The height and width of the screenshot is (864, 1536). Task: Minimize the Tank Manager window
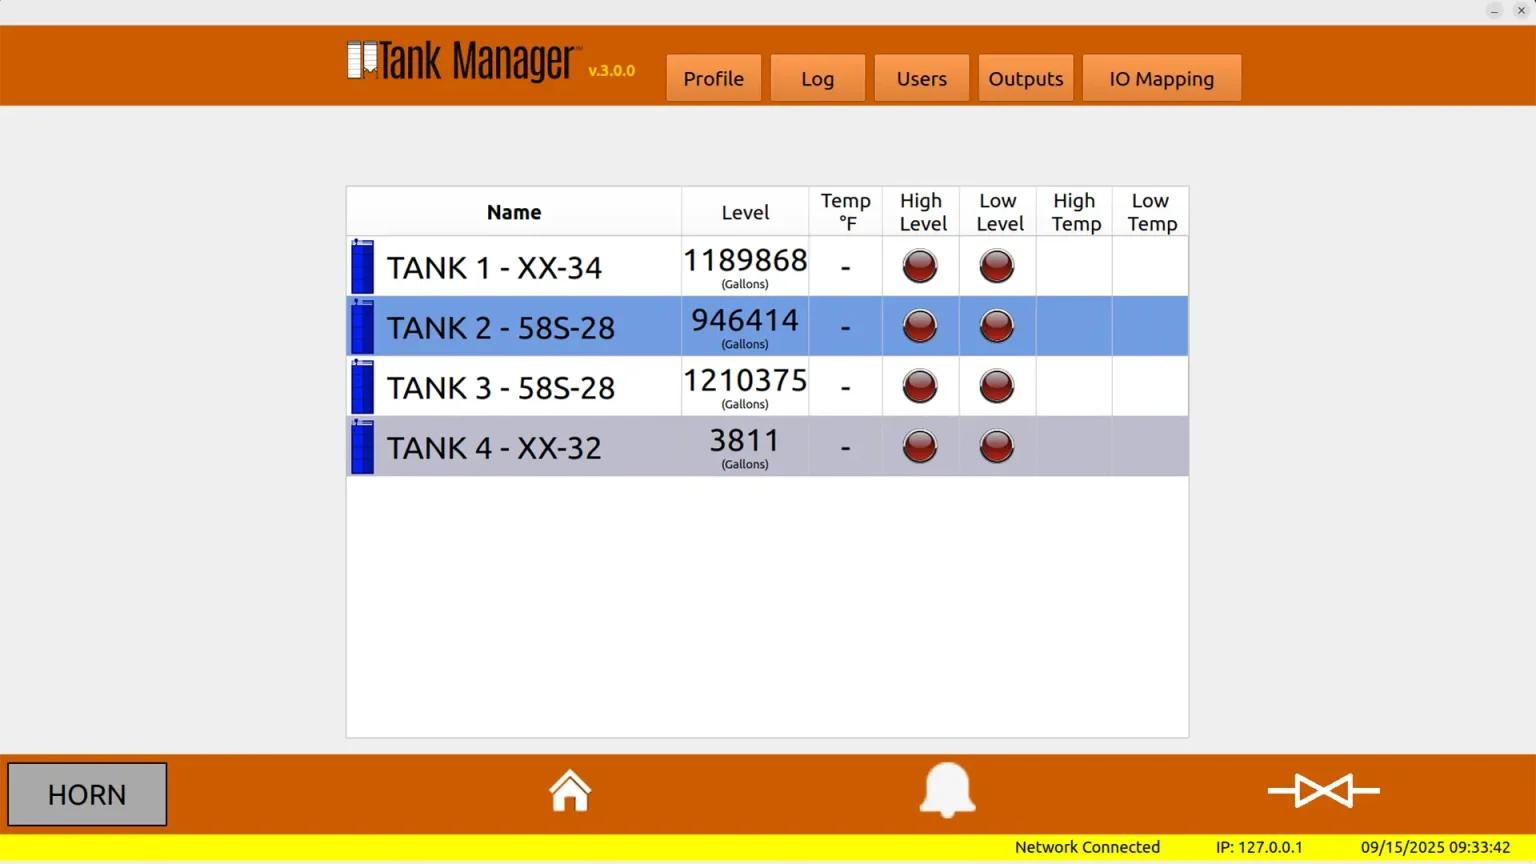point(1494,10)
